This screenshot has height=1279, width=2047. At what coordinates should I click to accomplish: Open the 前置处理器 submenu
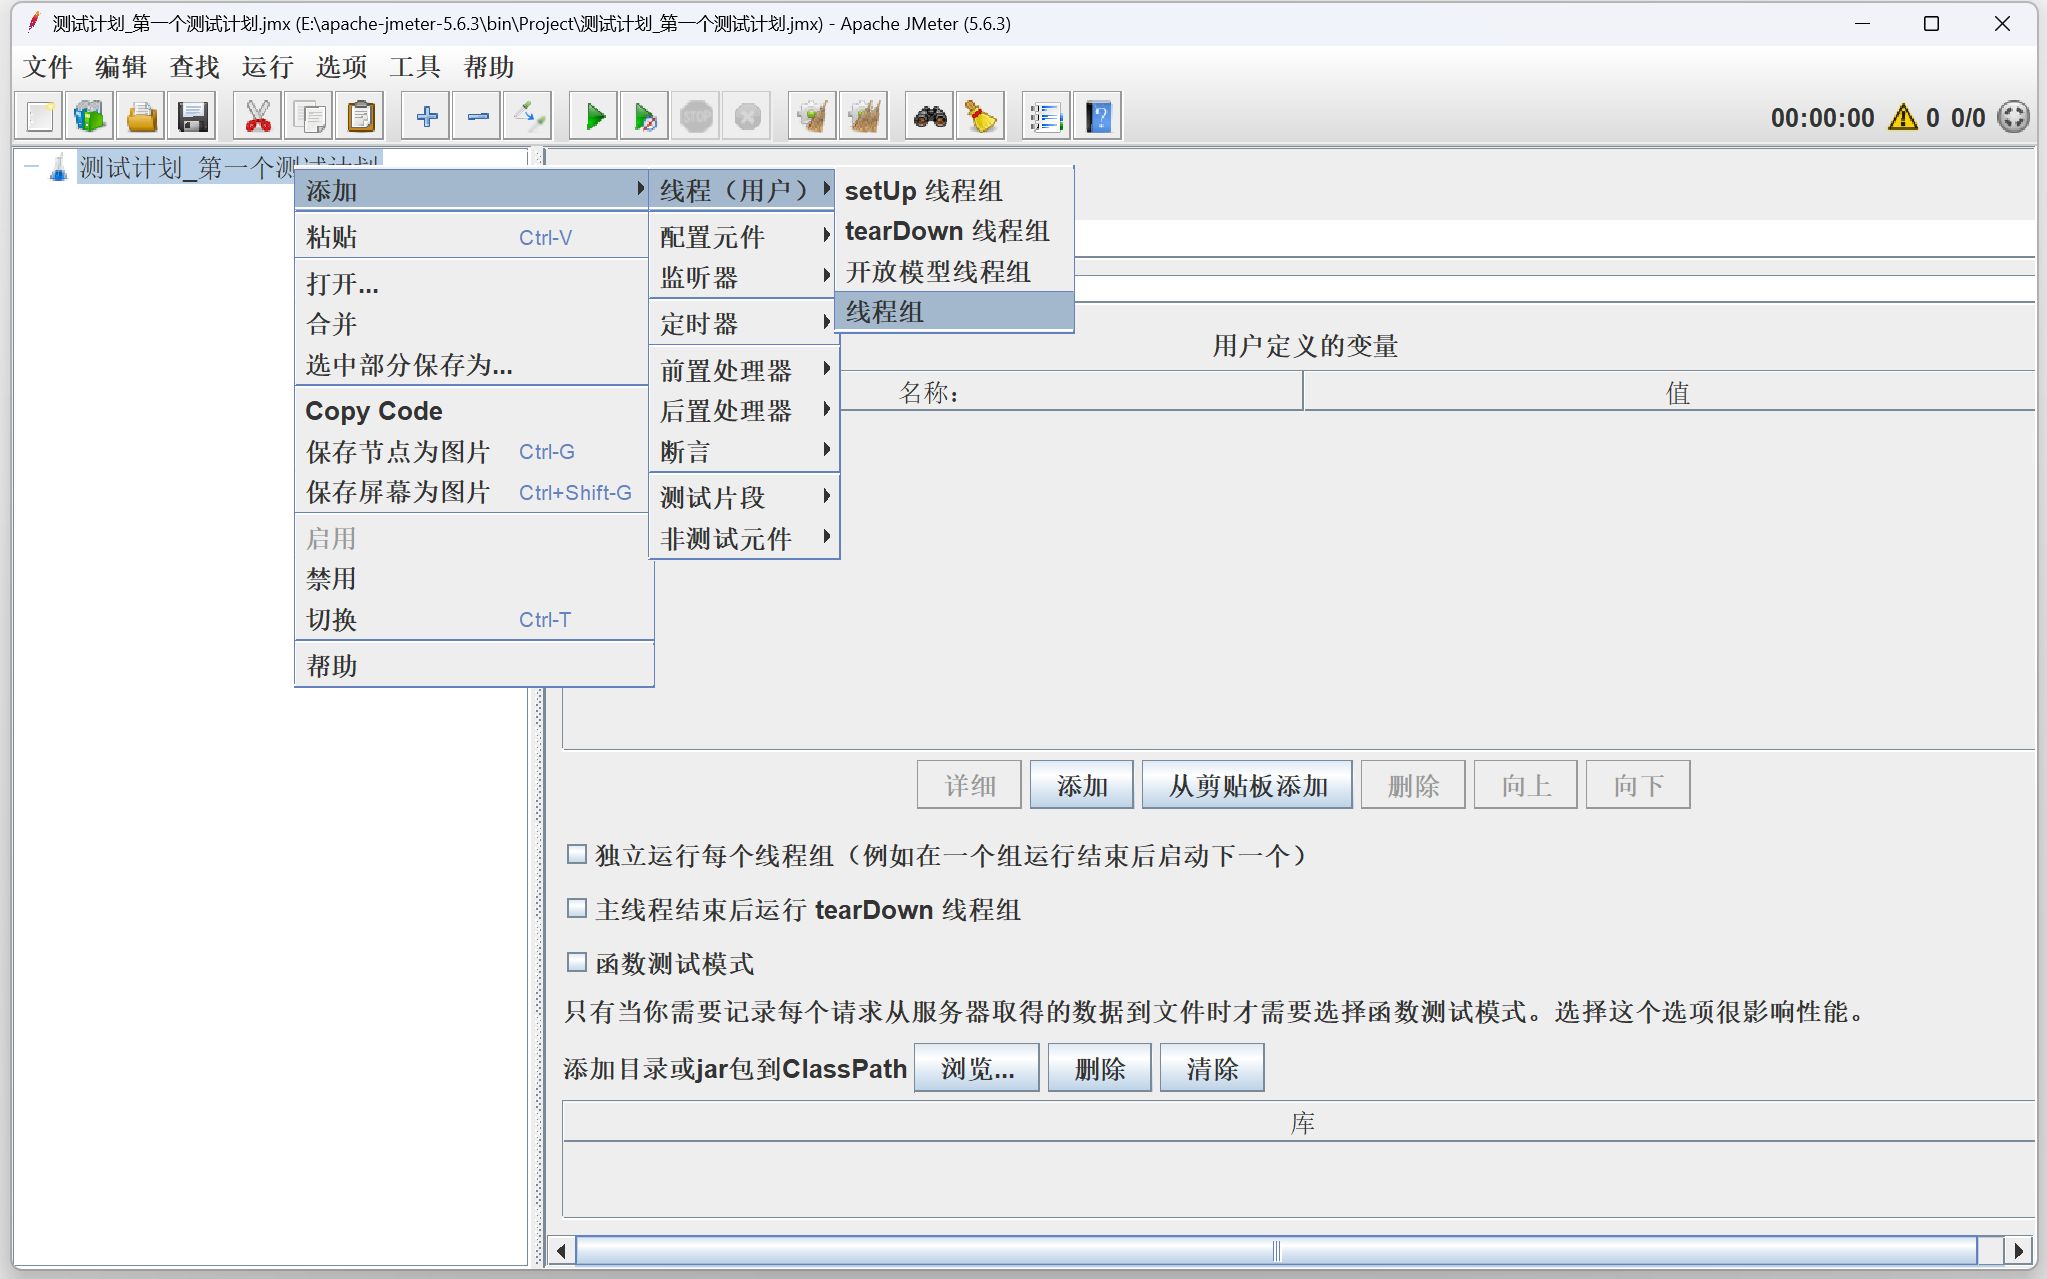click(x=744, y=370)
